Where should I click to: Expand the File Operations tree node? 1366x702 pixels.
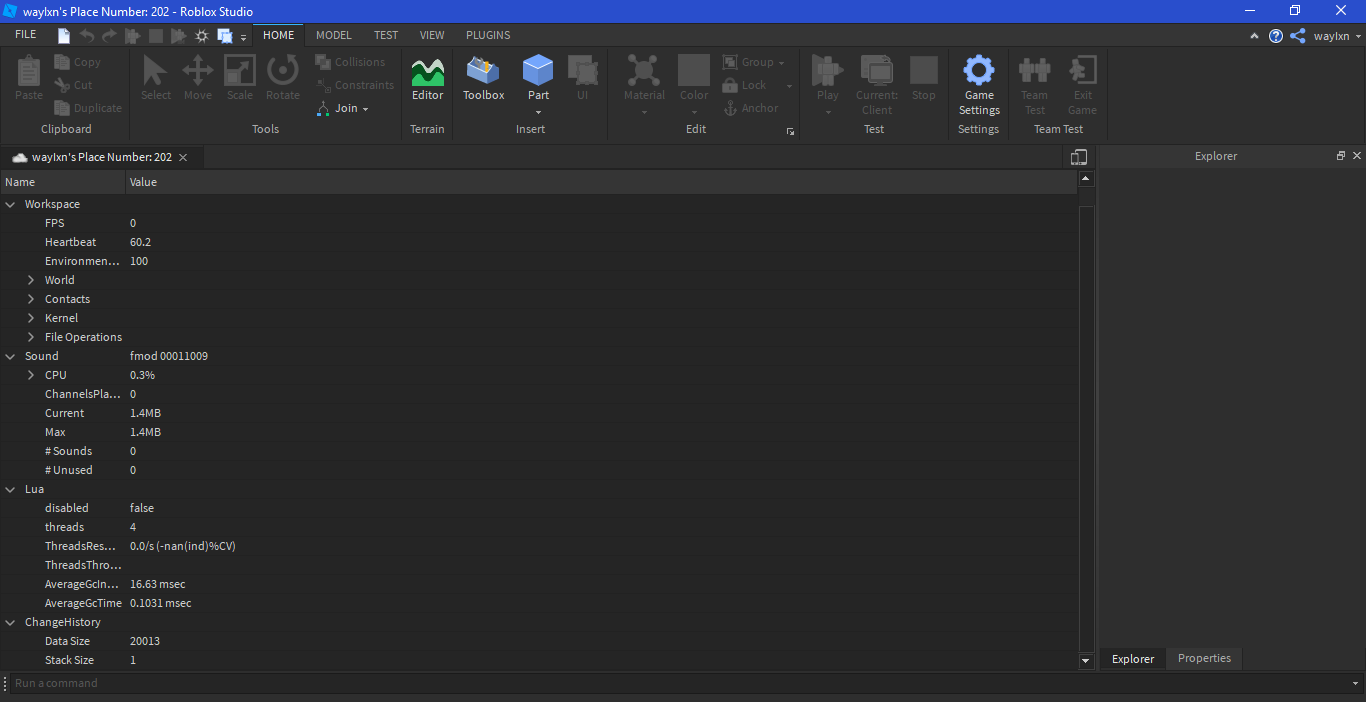[x=31, y=337]
